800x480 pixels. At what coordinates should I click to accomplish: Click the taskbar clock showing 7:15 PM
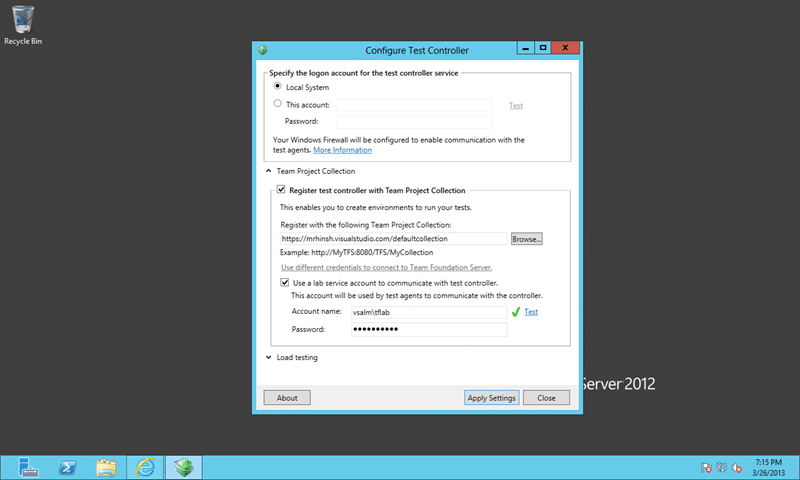click(x=768, y=467)
